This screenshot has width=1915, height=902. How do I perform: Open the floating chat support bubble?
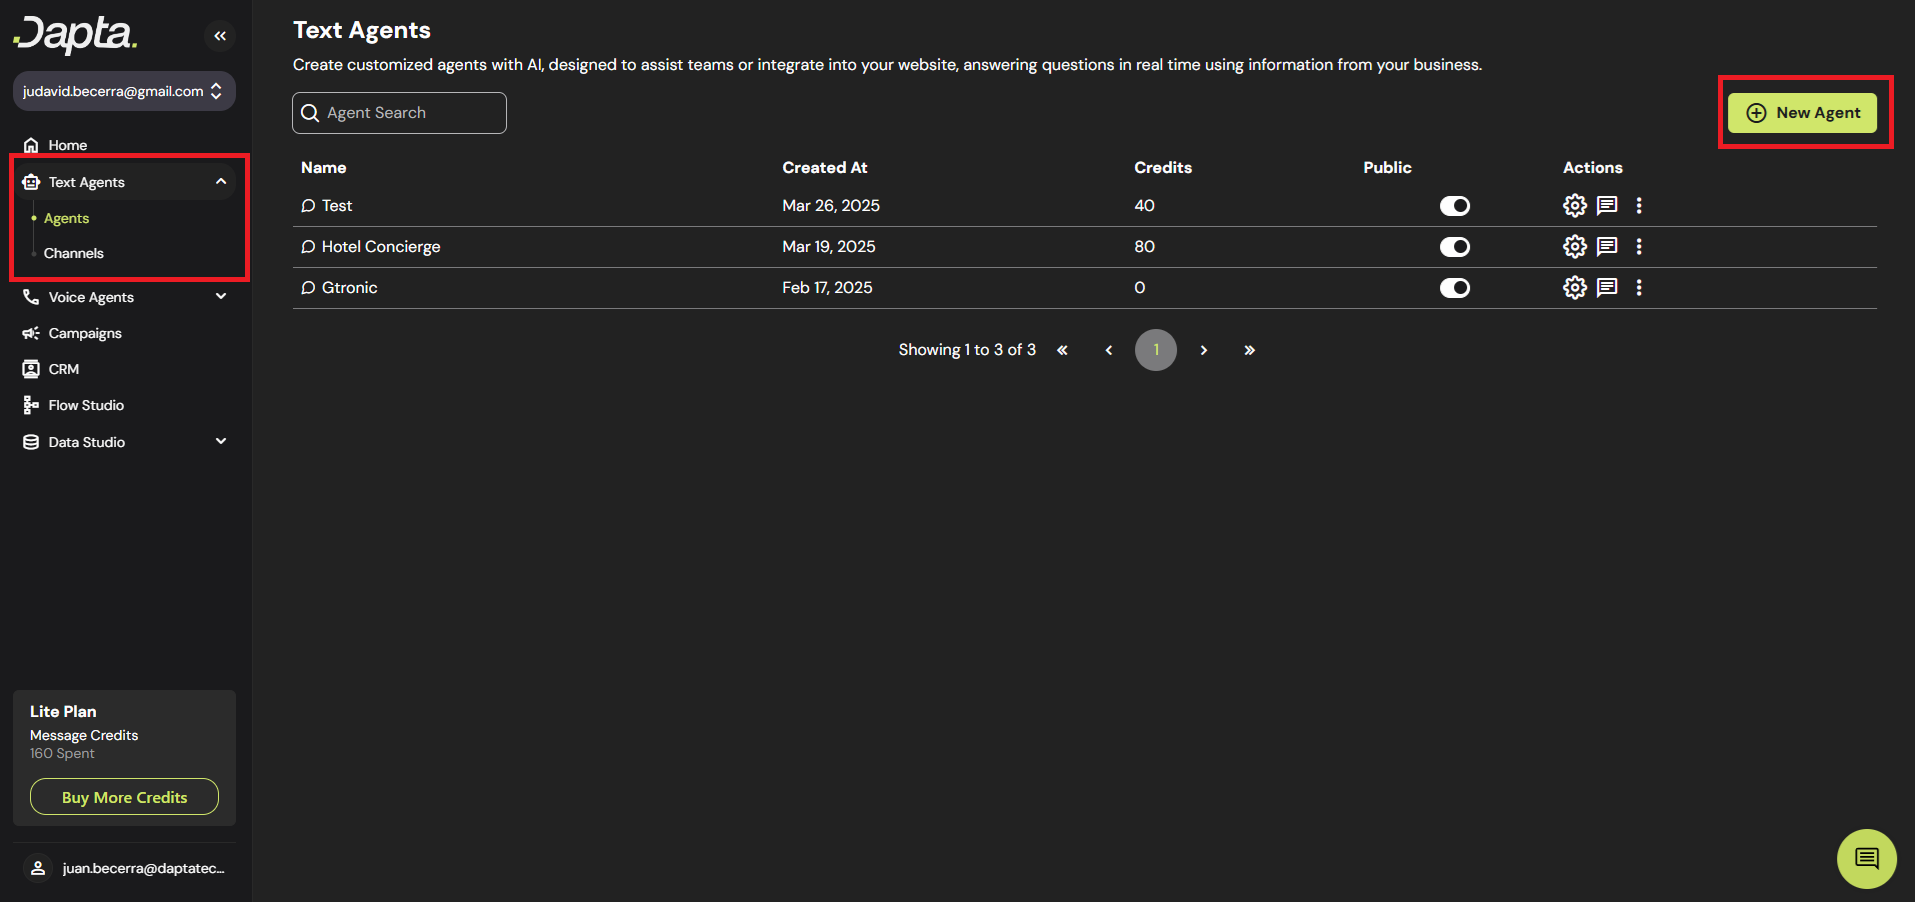[x=1866, y=858]
